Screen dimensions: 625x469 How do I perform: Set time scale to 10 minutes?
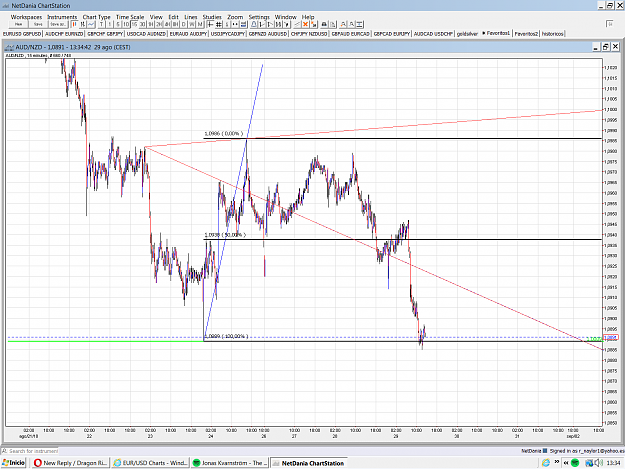coord(126,24)
